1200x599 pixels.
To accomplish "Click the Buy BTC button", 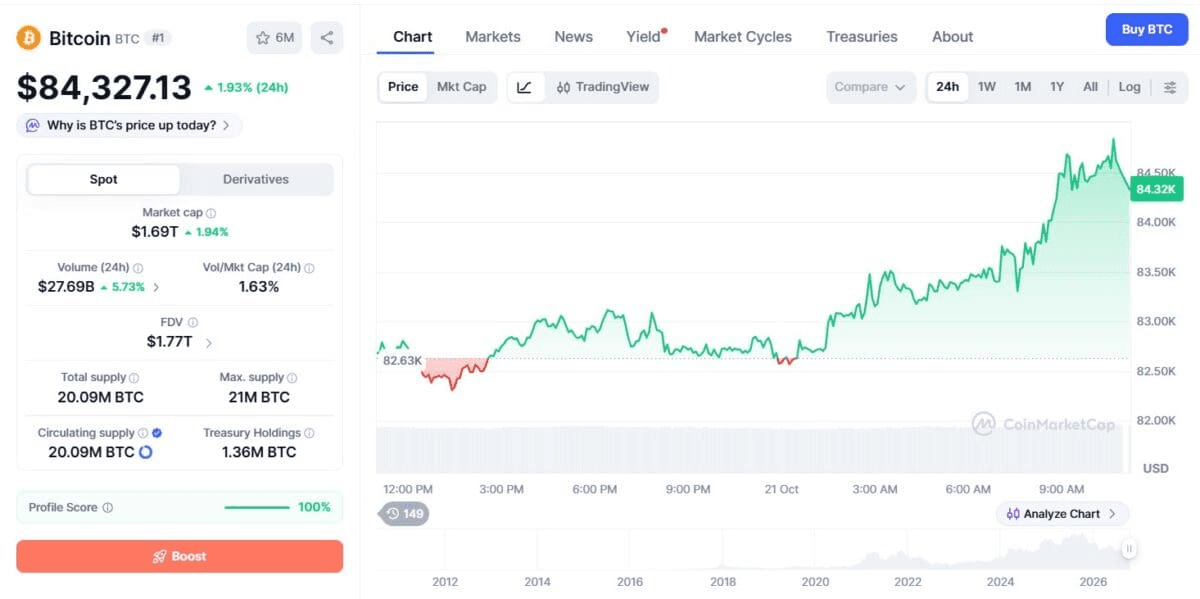I will point(1147,30).
